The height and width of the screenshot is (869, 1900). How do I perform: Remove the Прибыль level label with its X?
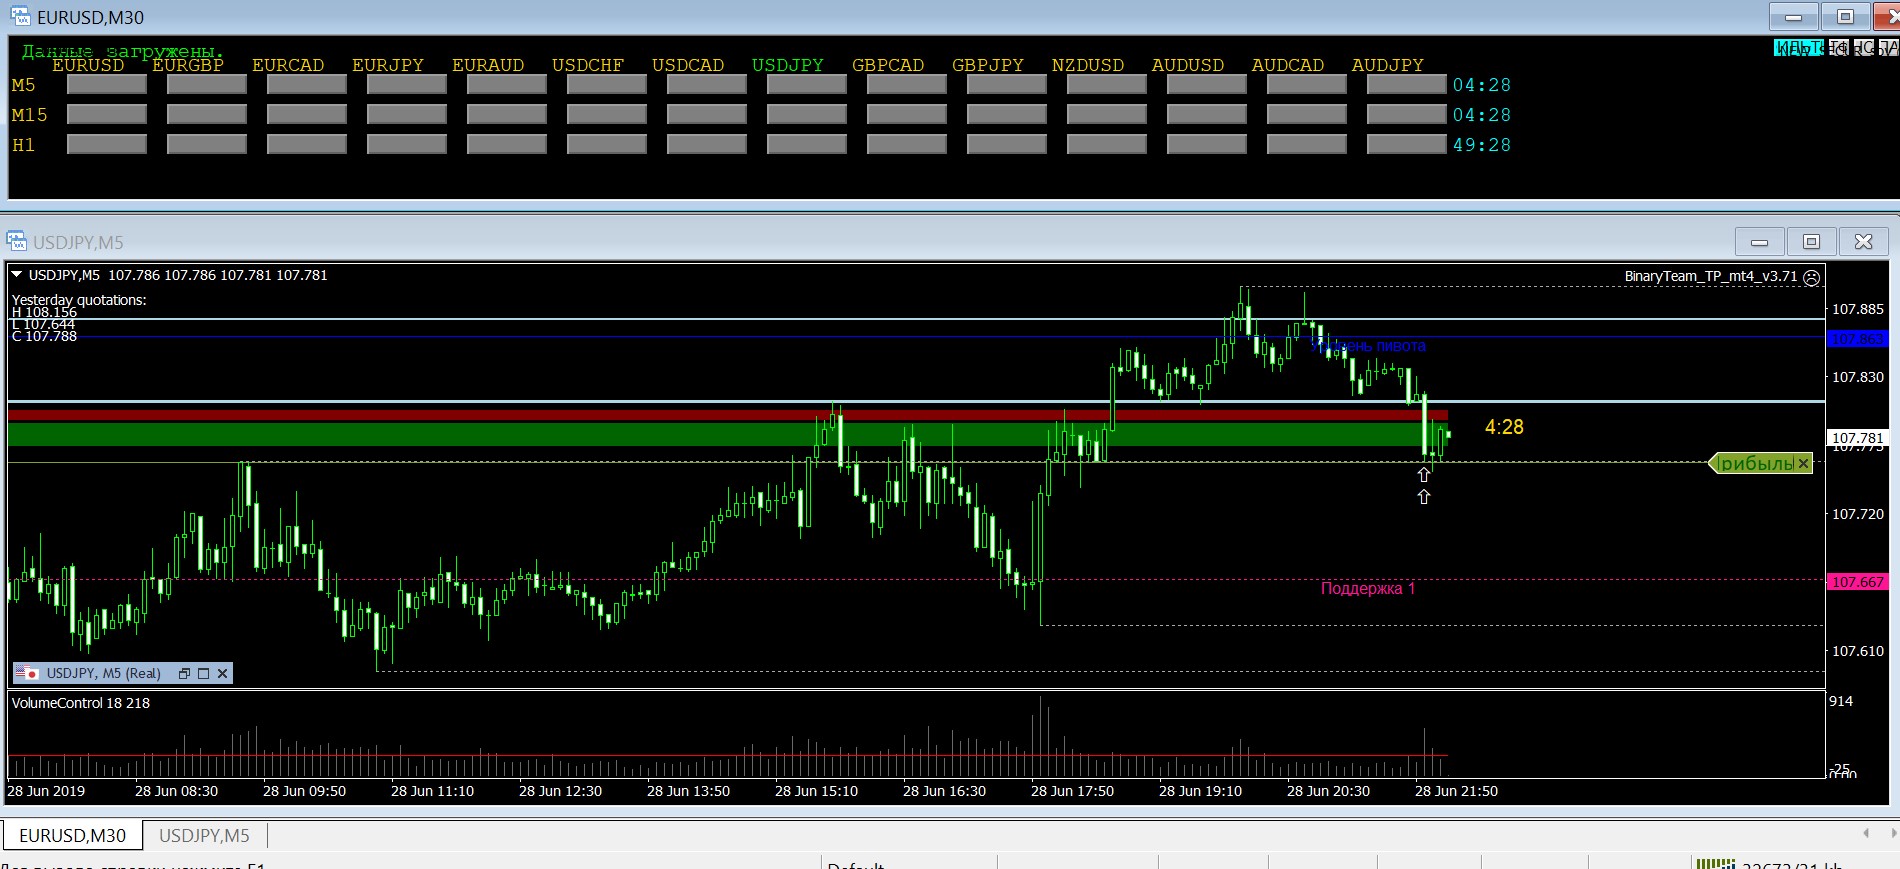click(x=1803, y=463)
